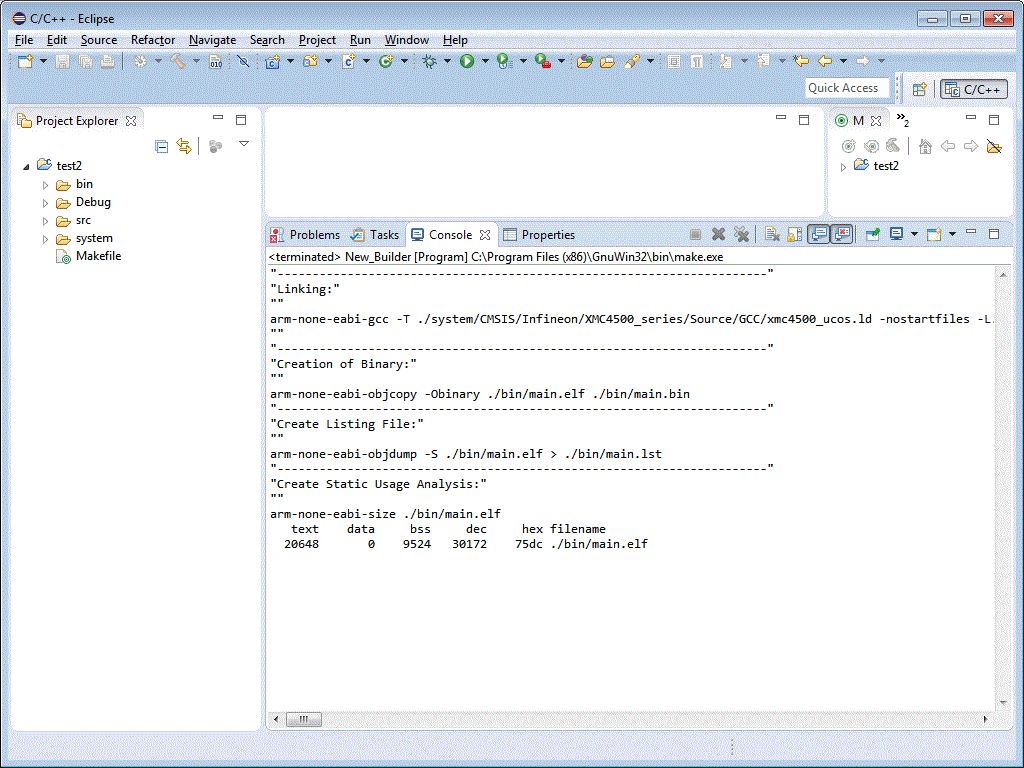Expand the system folder in Project Explorer
Image resolution: width=1024 pixels, height=768 pixels.
[45, 239]
